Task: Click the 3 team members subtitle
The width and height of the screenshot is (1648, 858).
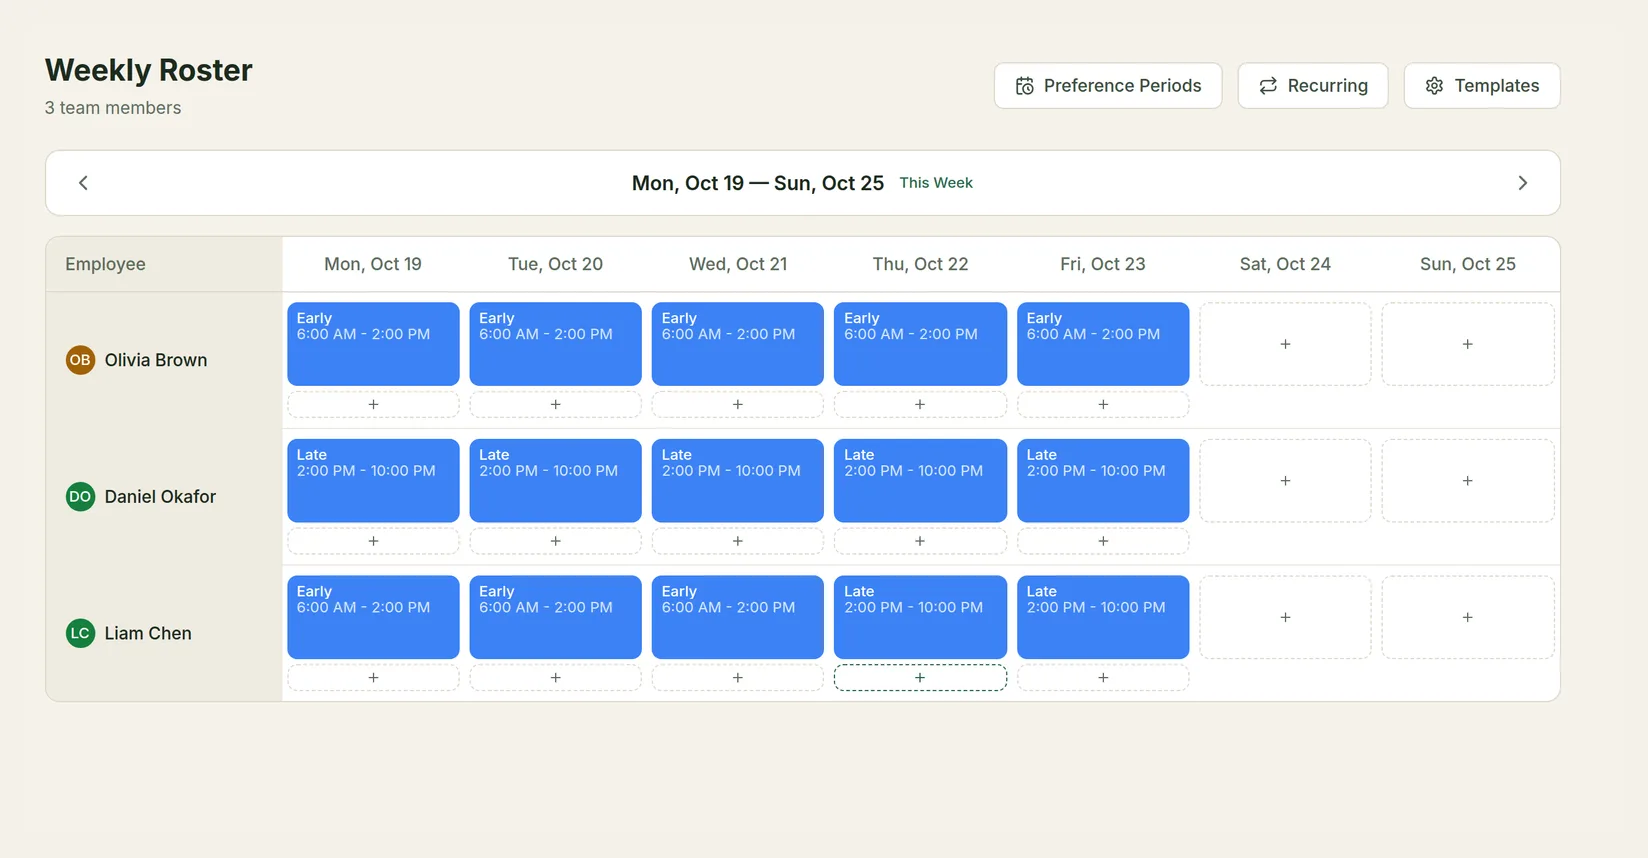Action: point(113,108)
